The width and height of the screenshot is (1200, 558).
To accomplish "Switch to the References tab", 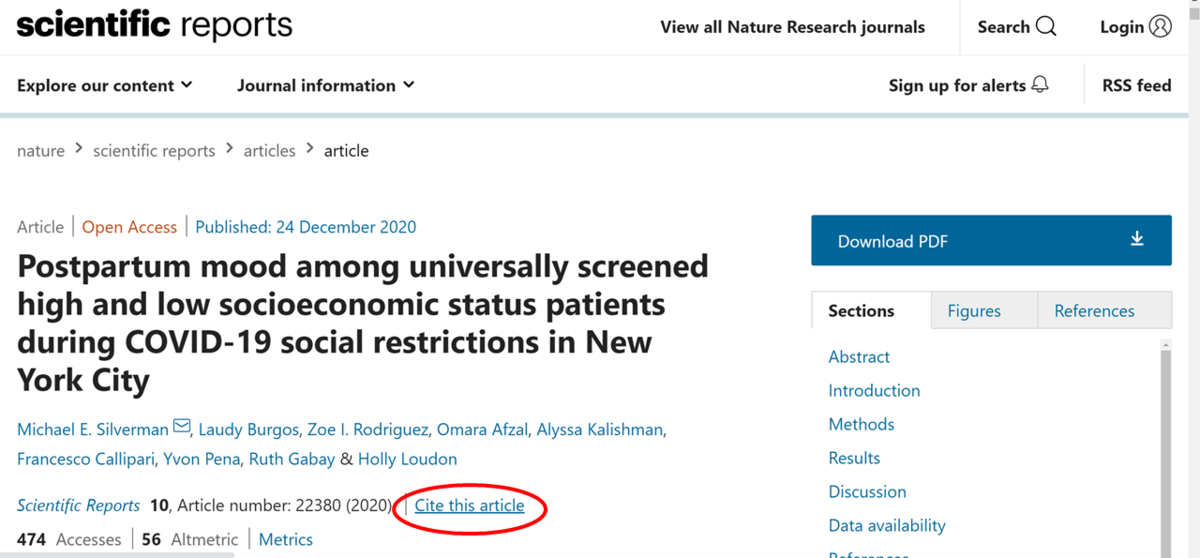I will coord(1094,311).
